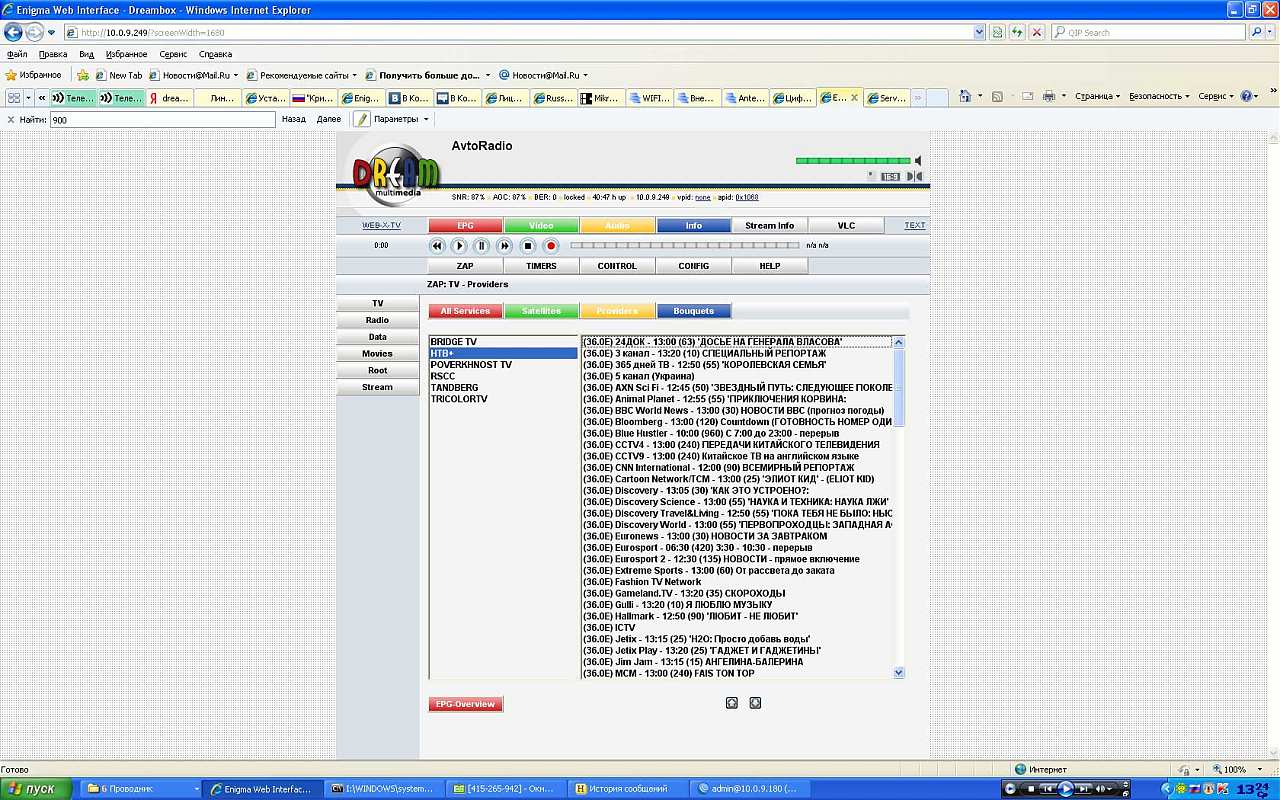Open the green Video tab
The width and height of the screenshot is (1280, 800).
tap(541, 225)
